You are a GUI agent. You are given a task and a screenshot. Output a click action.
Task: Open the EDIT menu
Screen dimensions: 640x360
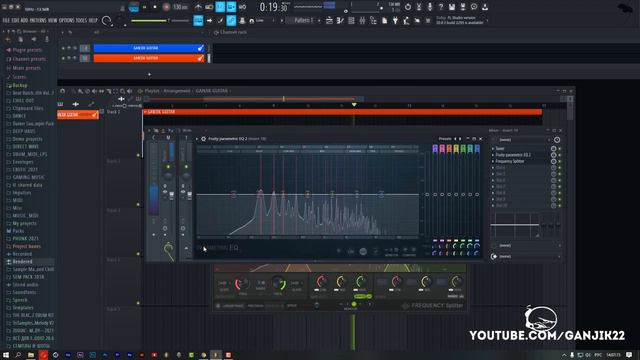pyautogui.click(x=15, y=20)
